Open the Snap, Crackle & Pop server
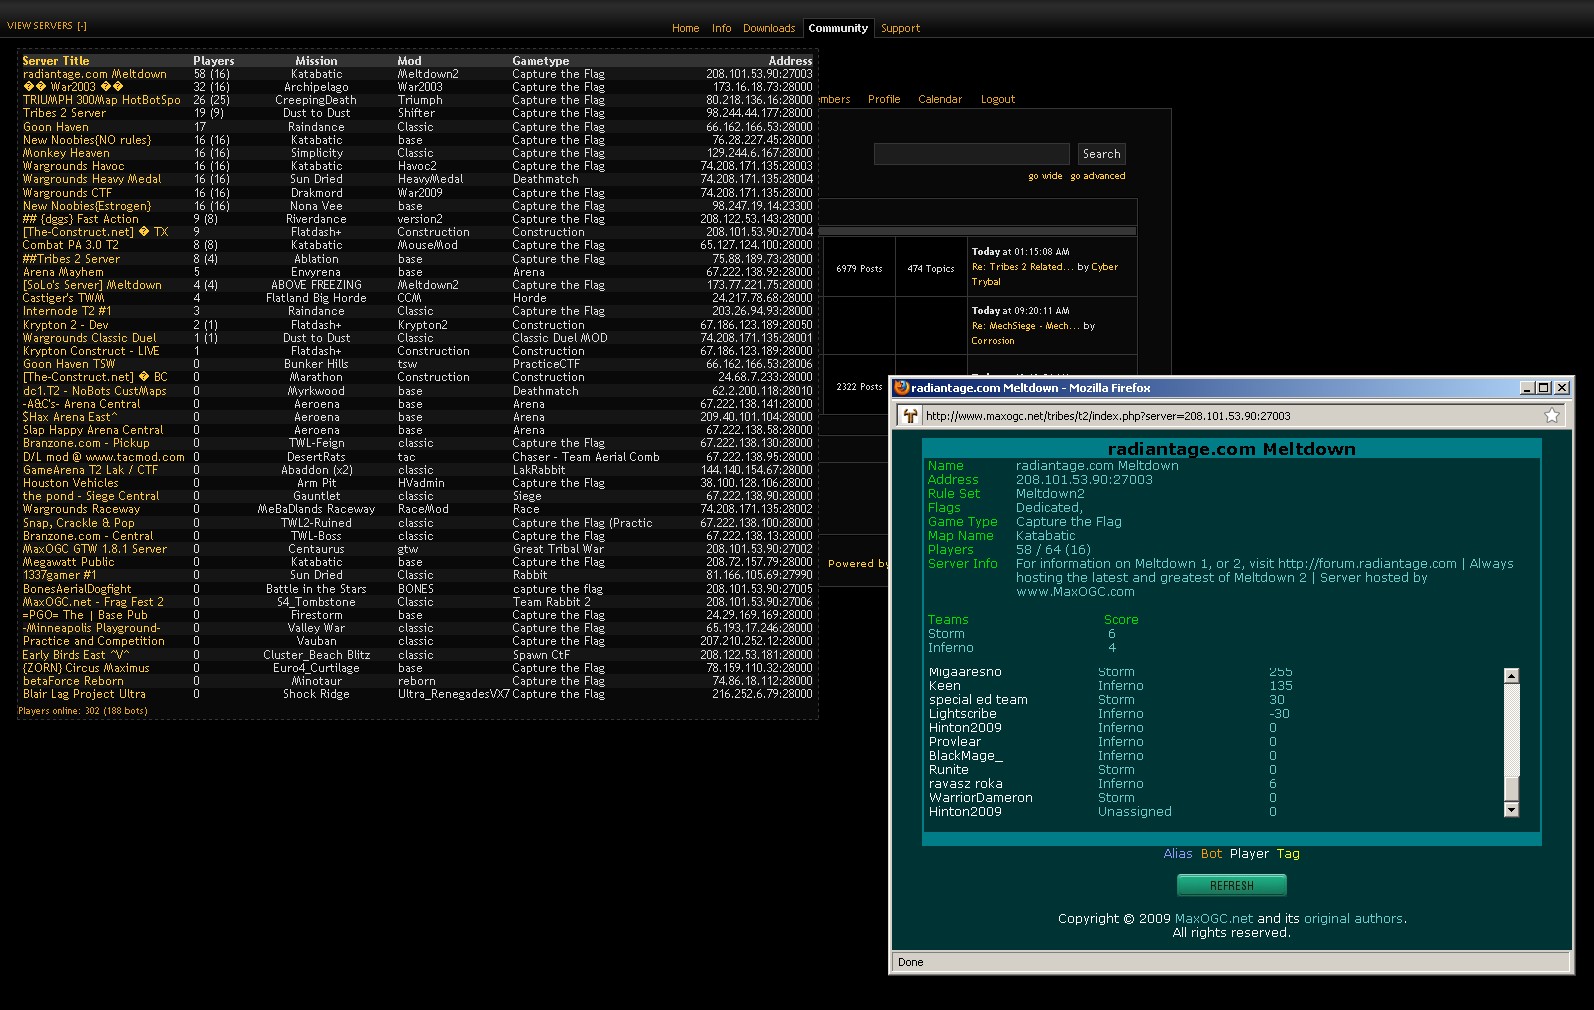 click(78, 523)
